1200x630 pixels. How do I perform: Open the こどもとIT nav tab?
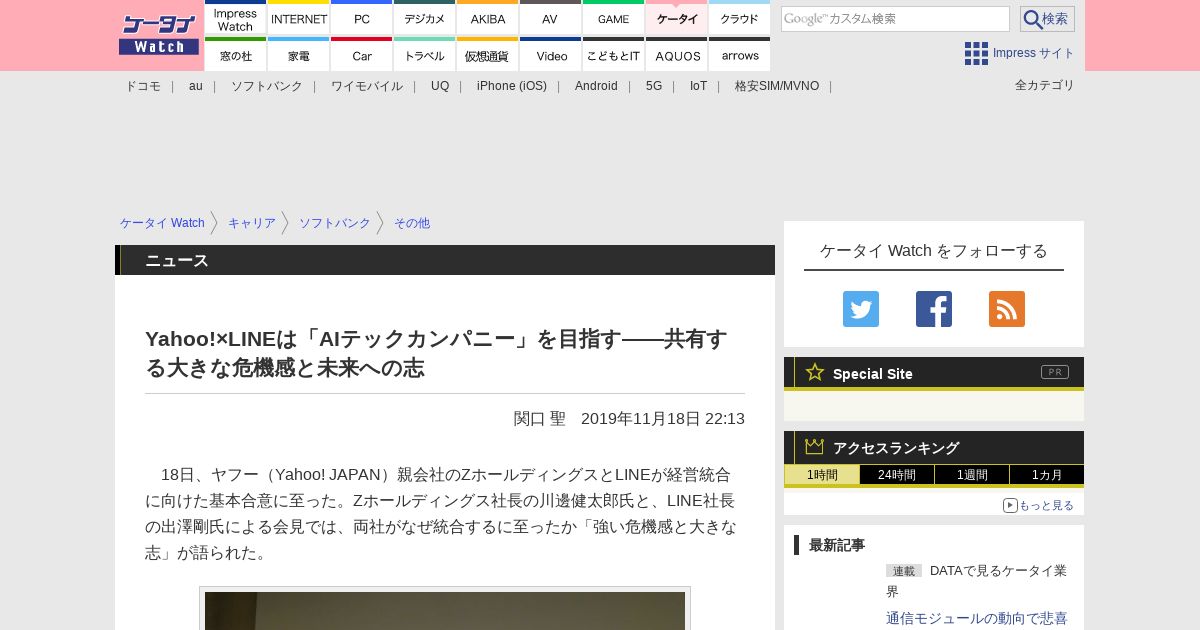click(613, 55)
